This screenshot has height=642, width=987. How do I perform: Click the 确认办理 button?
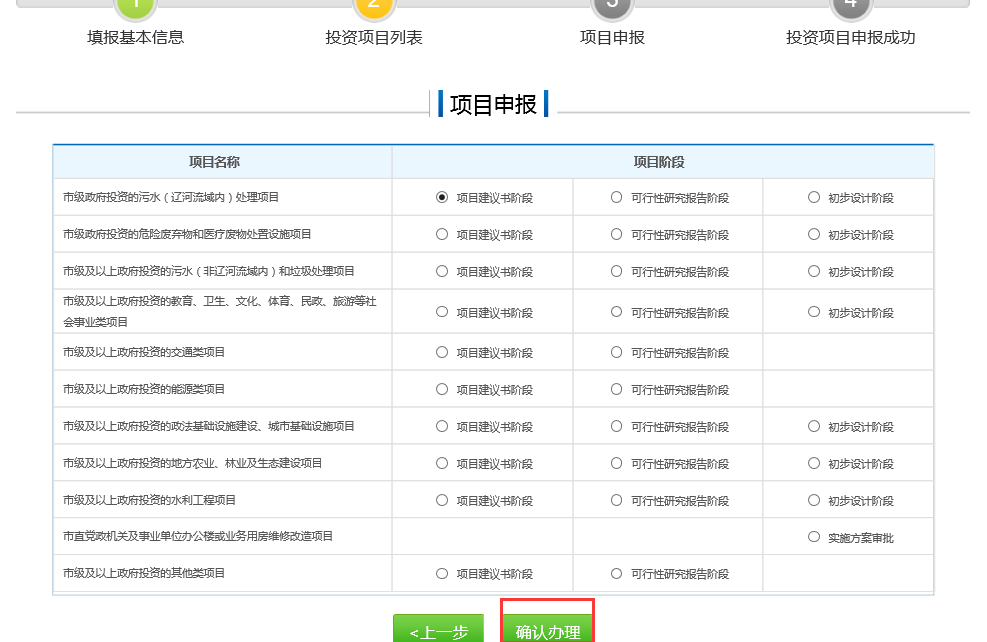[547, 631]
